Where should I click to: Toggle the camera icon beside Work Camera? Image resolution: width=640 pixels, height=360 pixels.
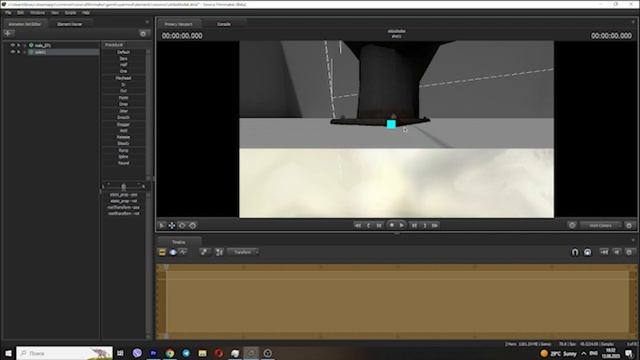572,225
